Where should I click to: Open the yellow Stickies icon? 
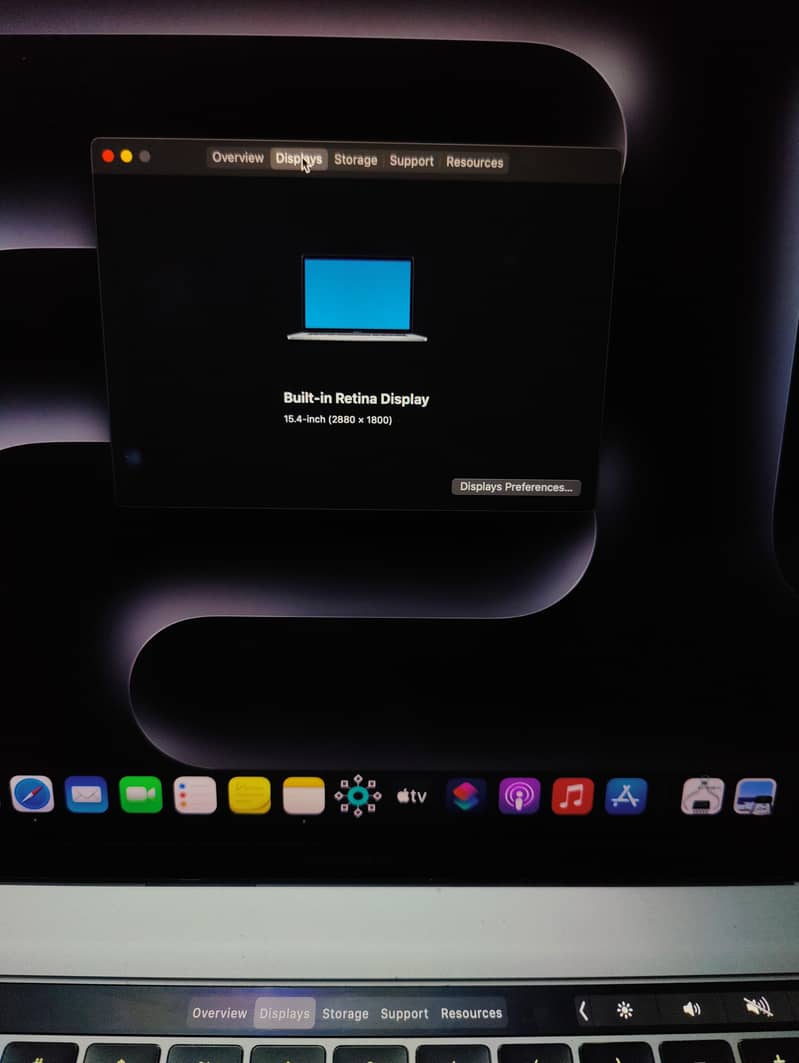tap(249, 795)
